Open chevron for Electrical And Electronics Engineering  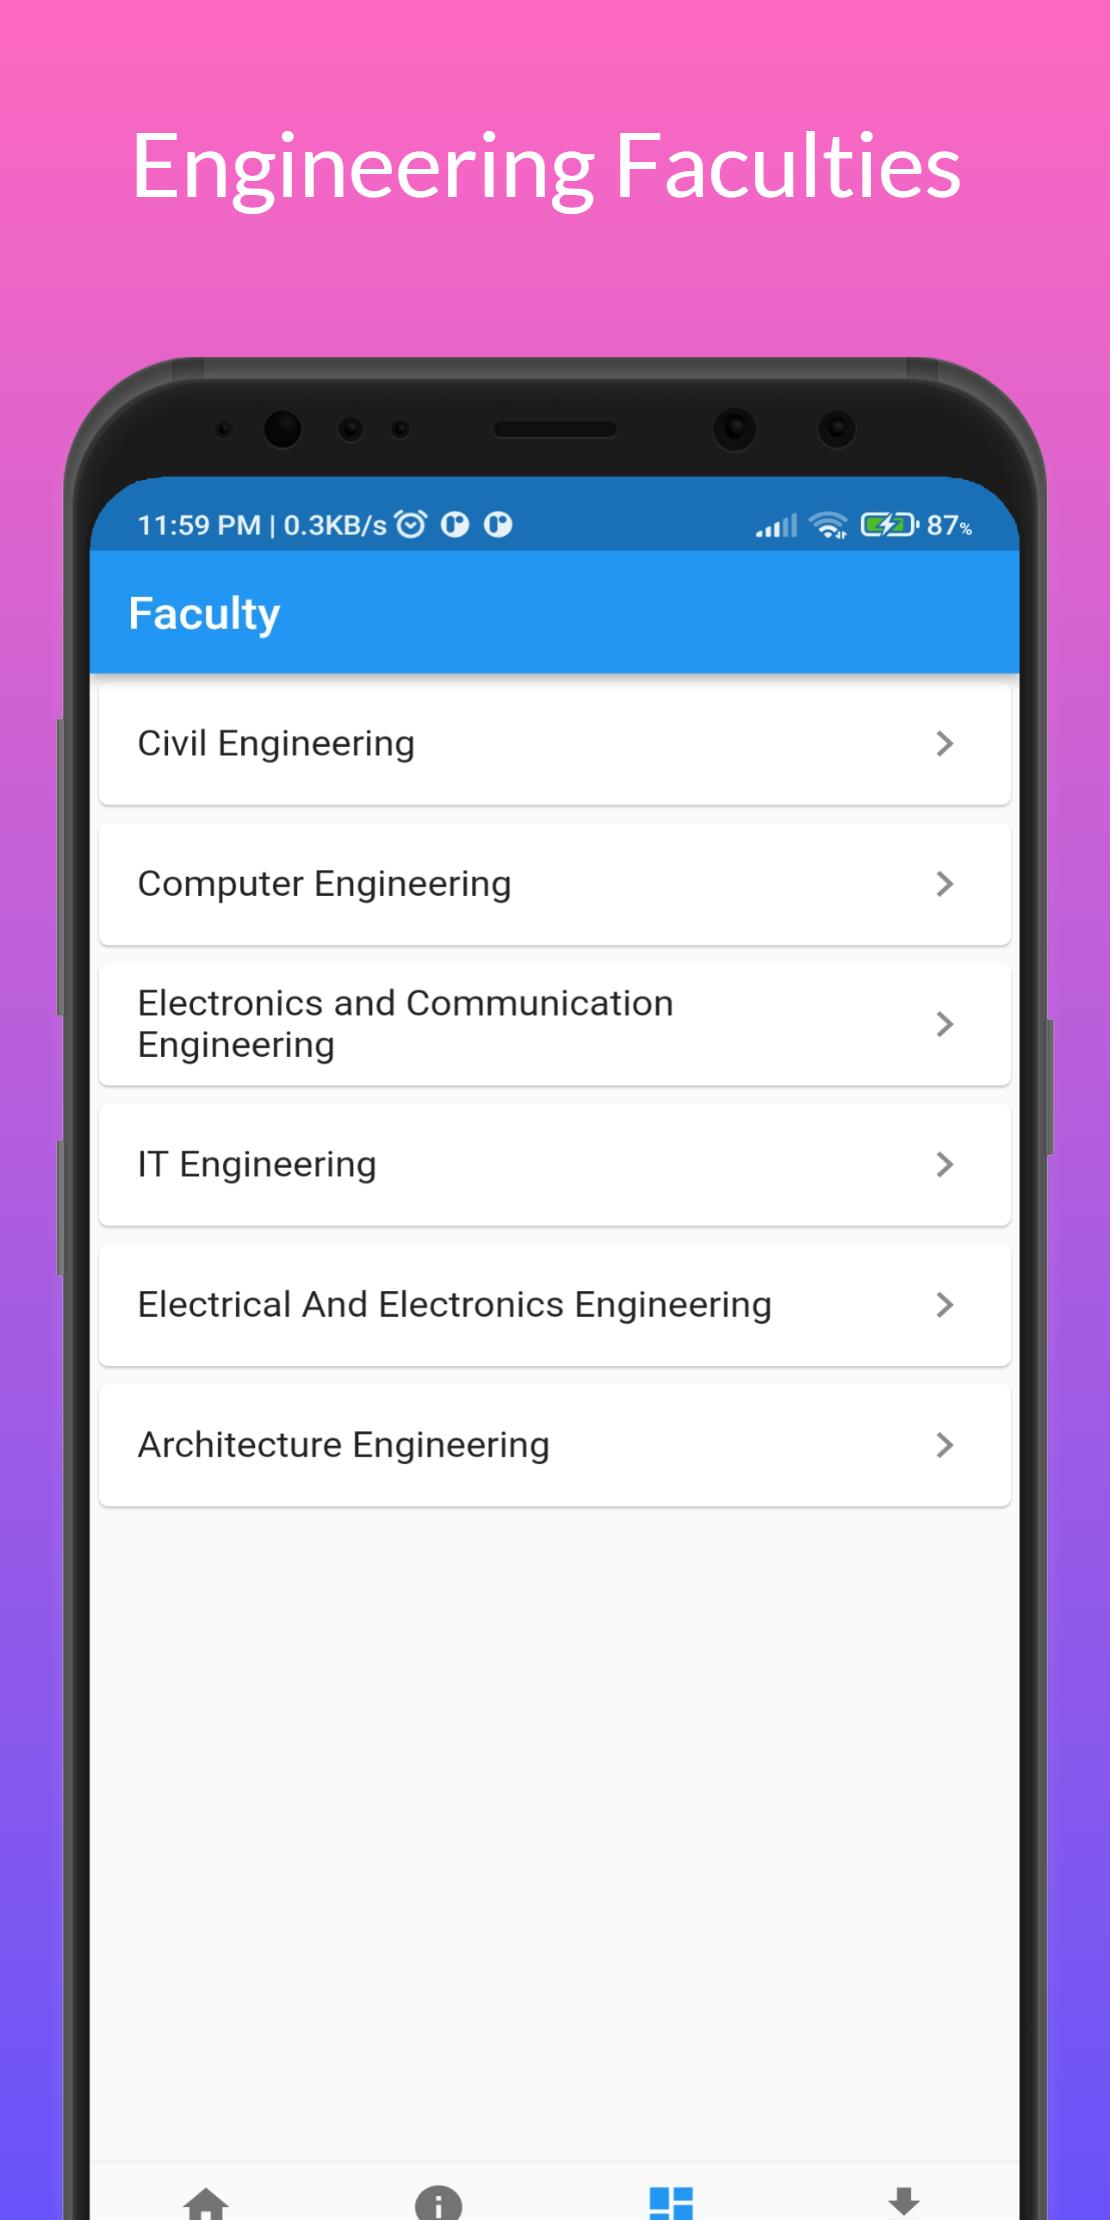click(x=945, y=1305)
